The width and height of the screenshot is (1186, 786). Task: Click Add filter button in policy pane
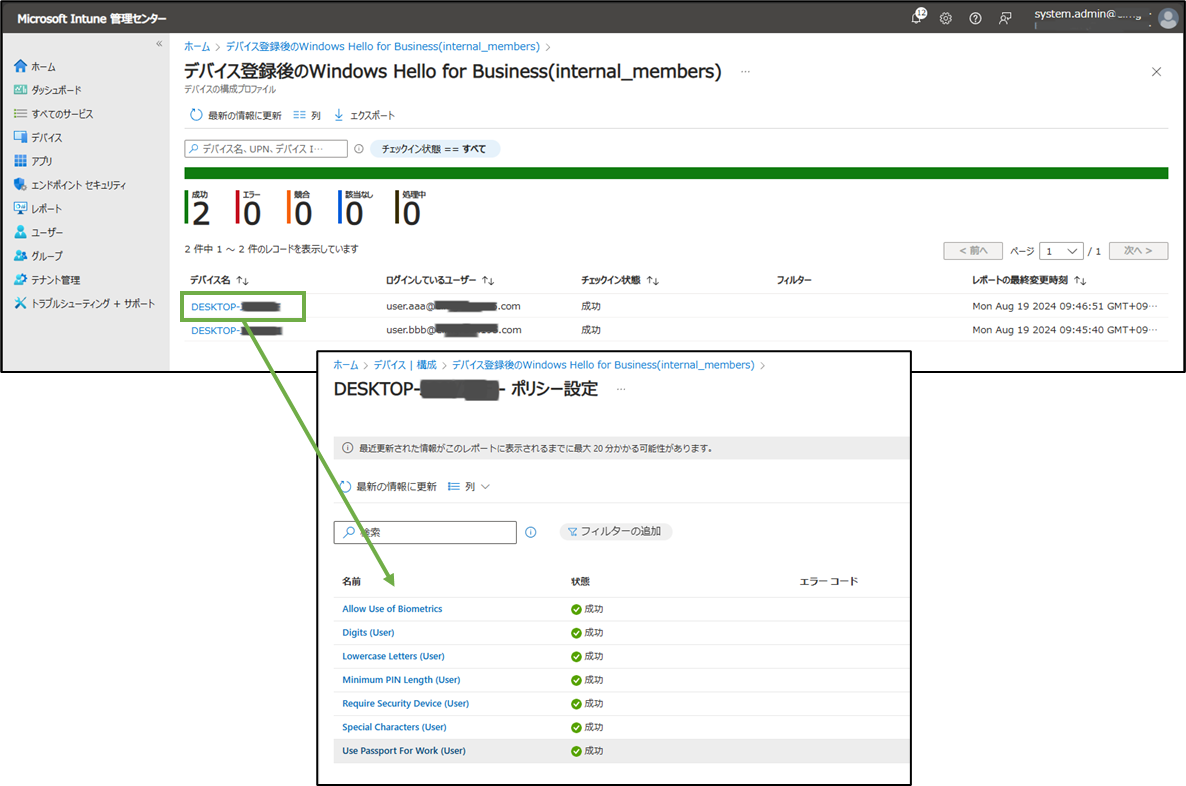616,532
